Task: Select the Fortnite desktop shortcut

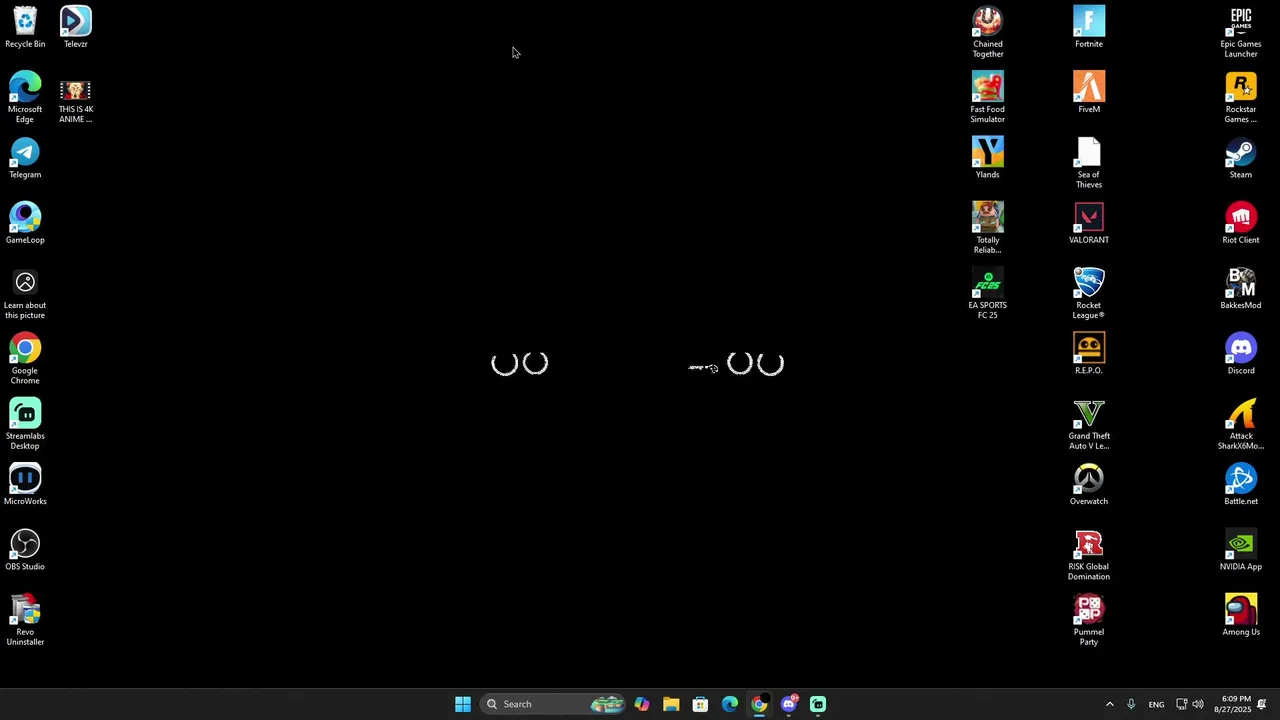Action: [1089, 27]
